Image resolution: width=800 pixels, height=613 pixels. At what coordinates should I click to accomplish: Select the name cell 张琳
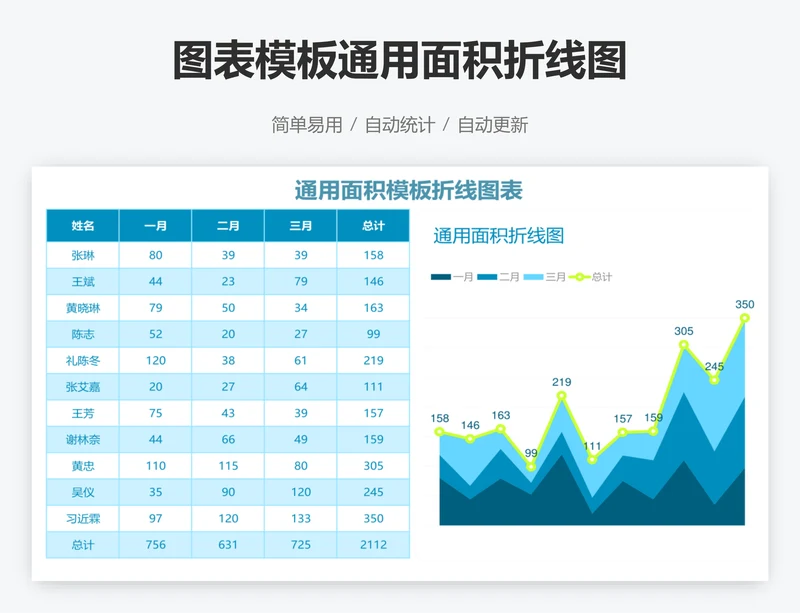(x=83, y=255)
